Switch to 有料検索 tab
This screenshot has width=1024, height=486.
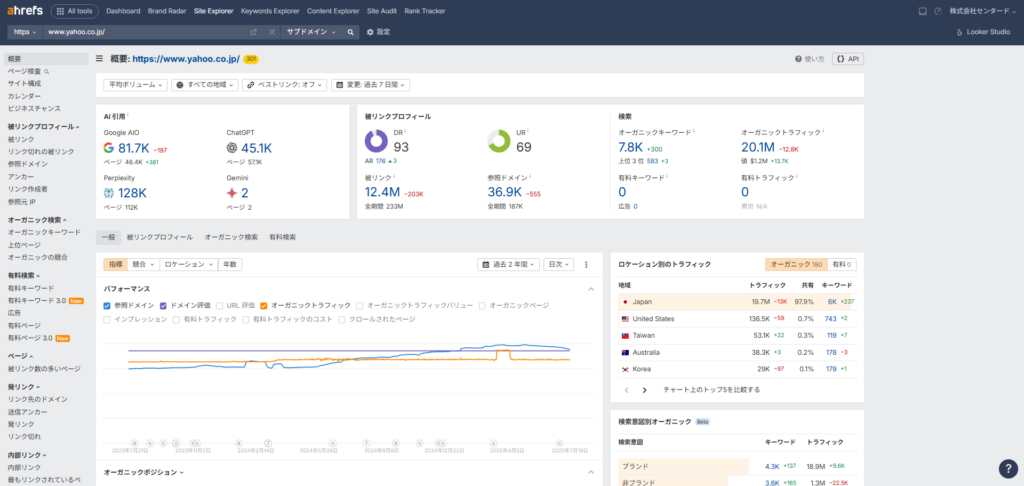(283, 237)
